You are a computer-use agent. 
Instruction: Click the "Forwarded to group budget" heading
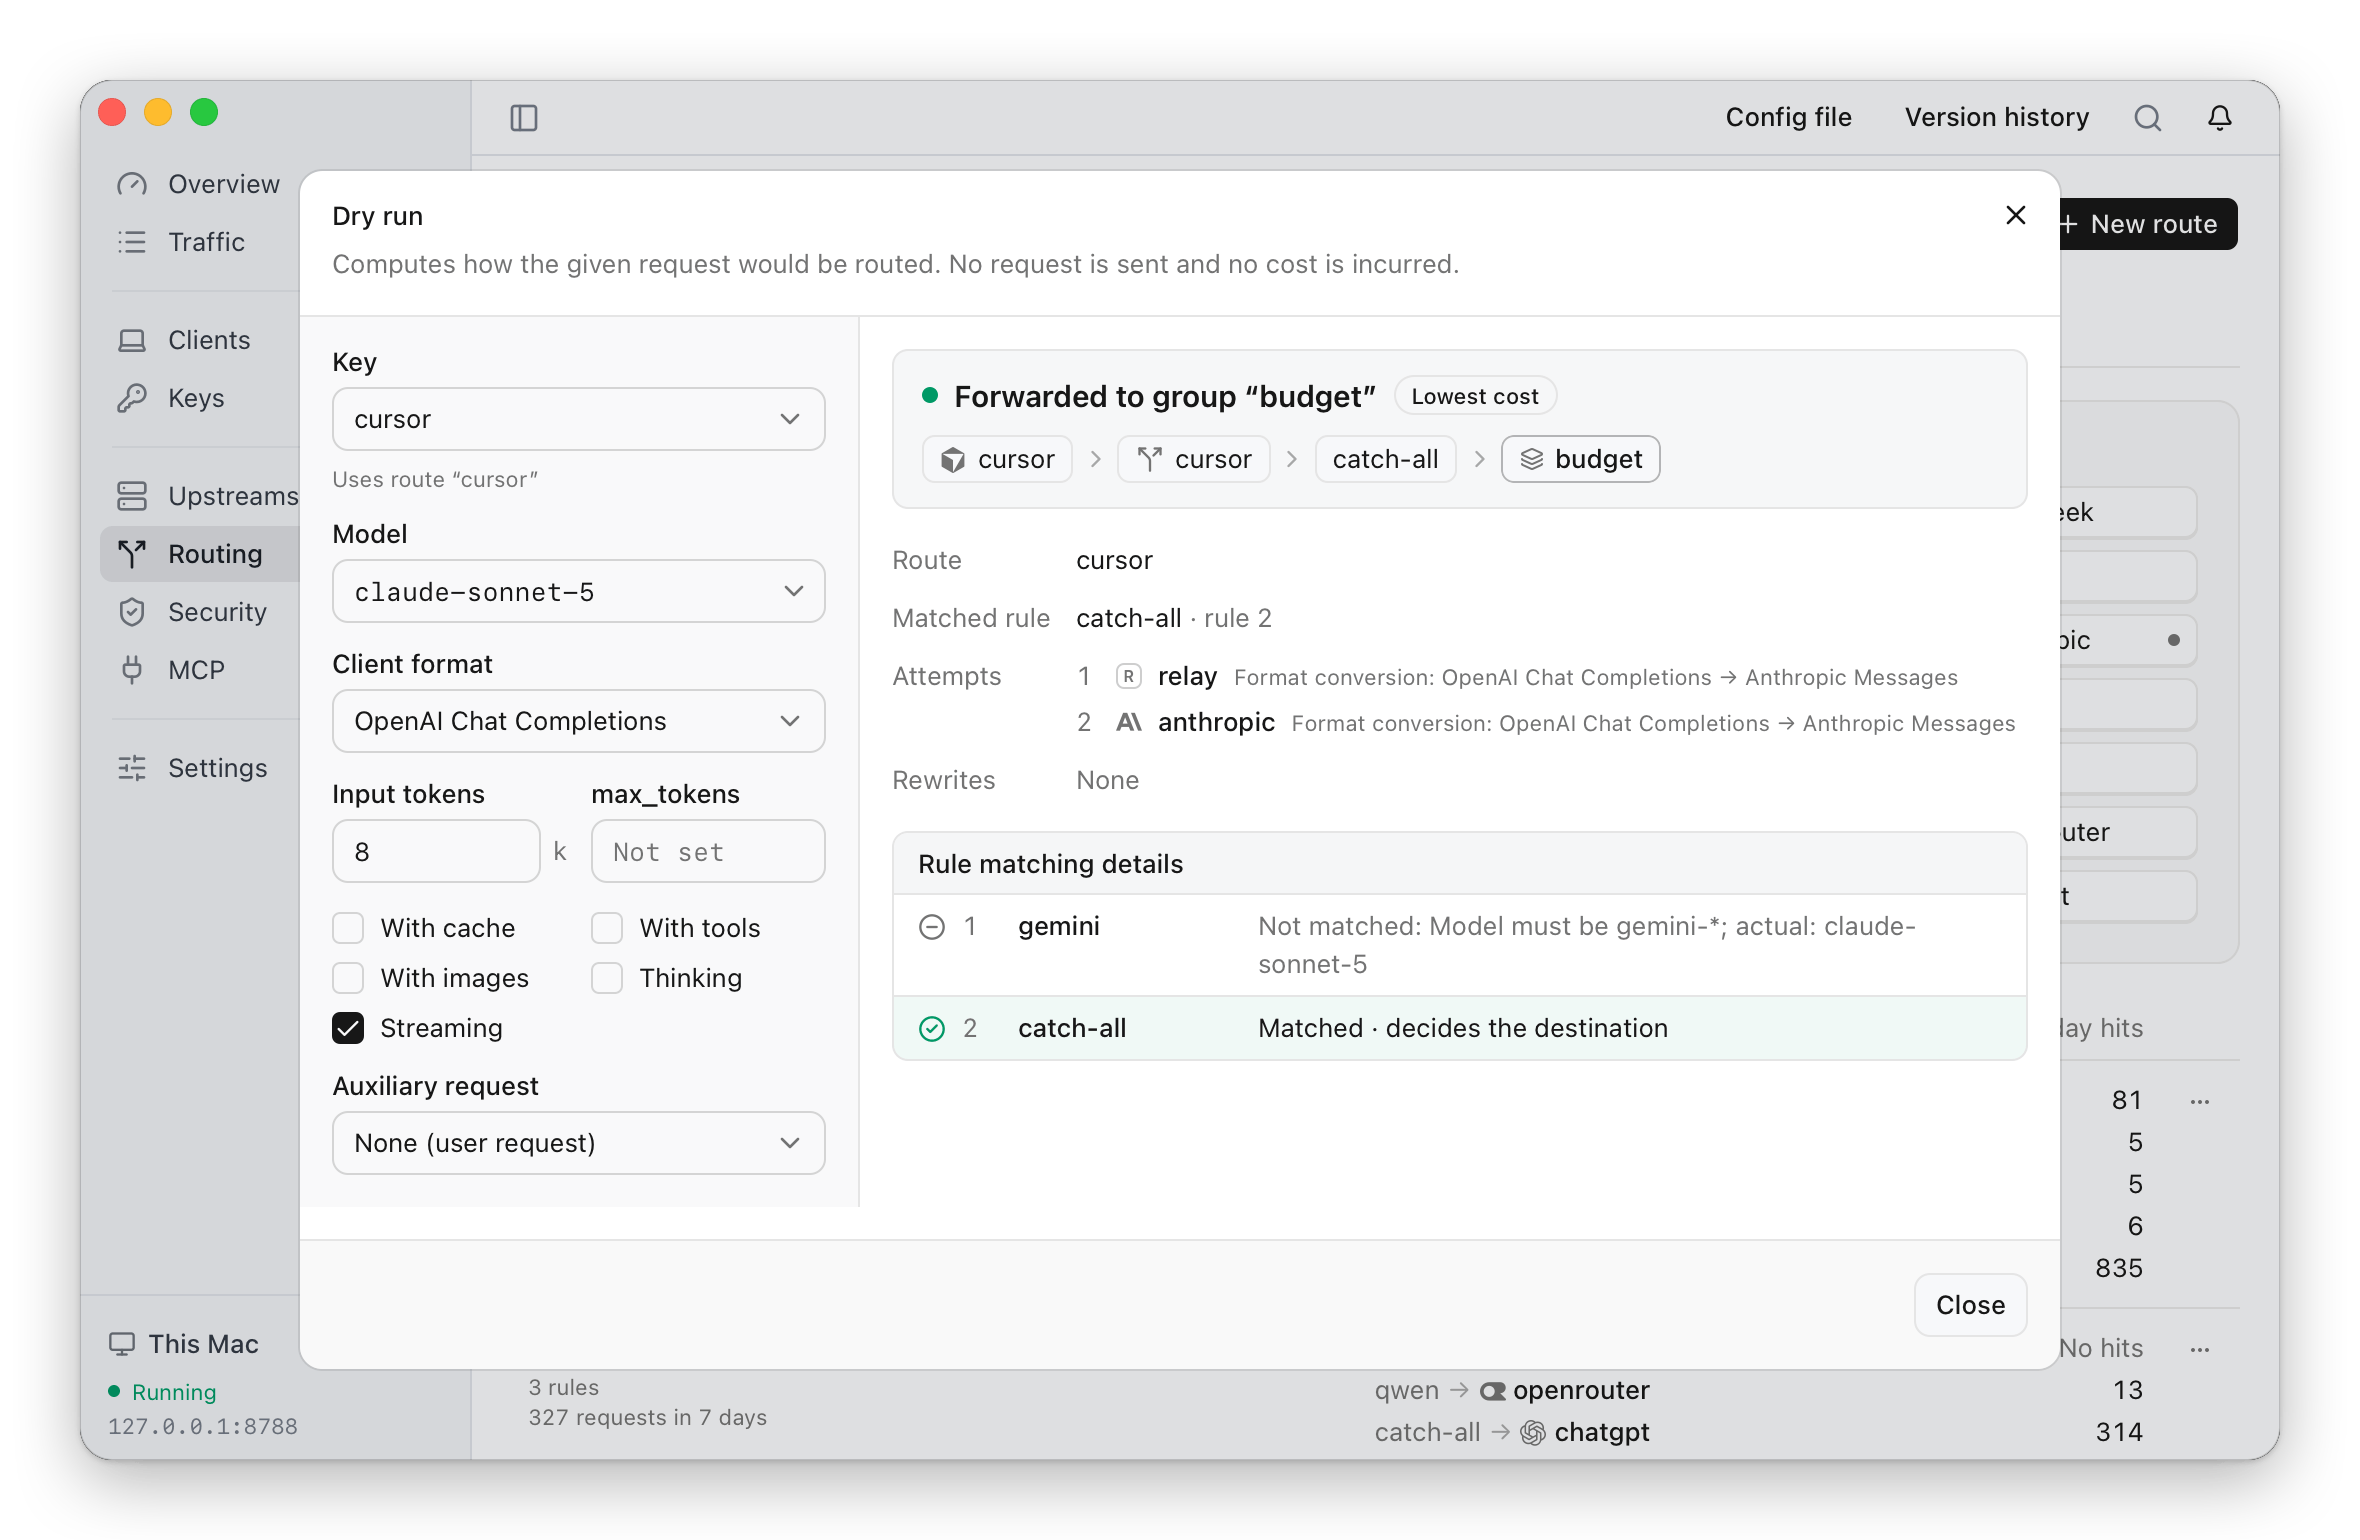coord(1165,397)
